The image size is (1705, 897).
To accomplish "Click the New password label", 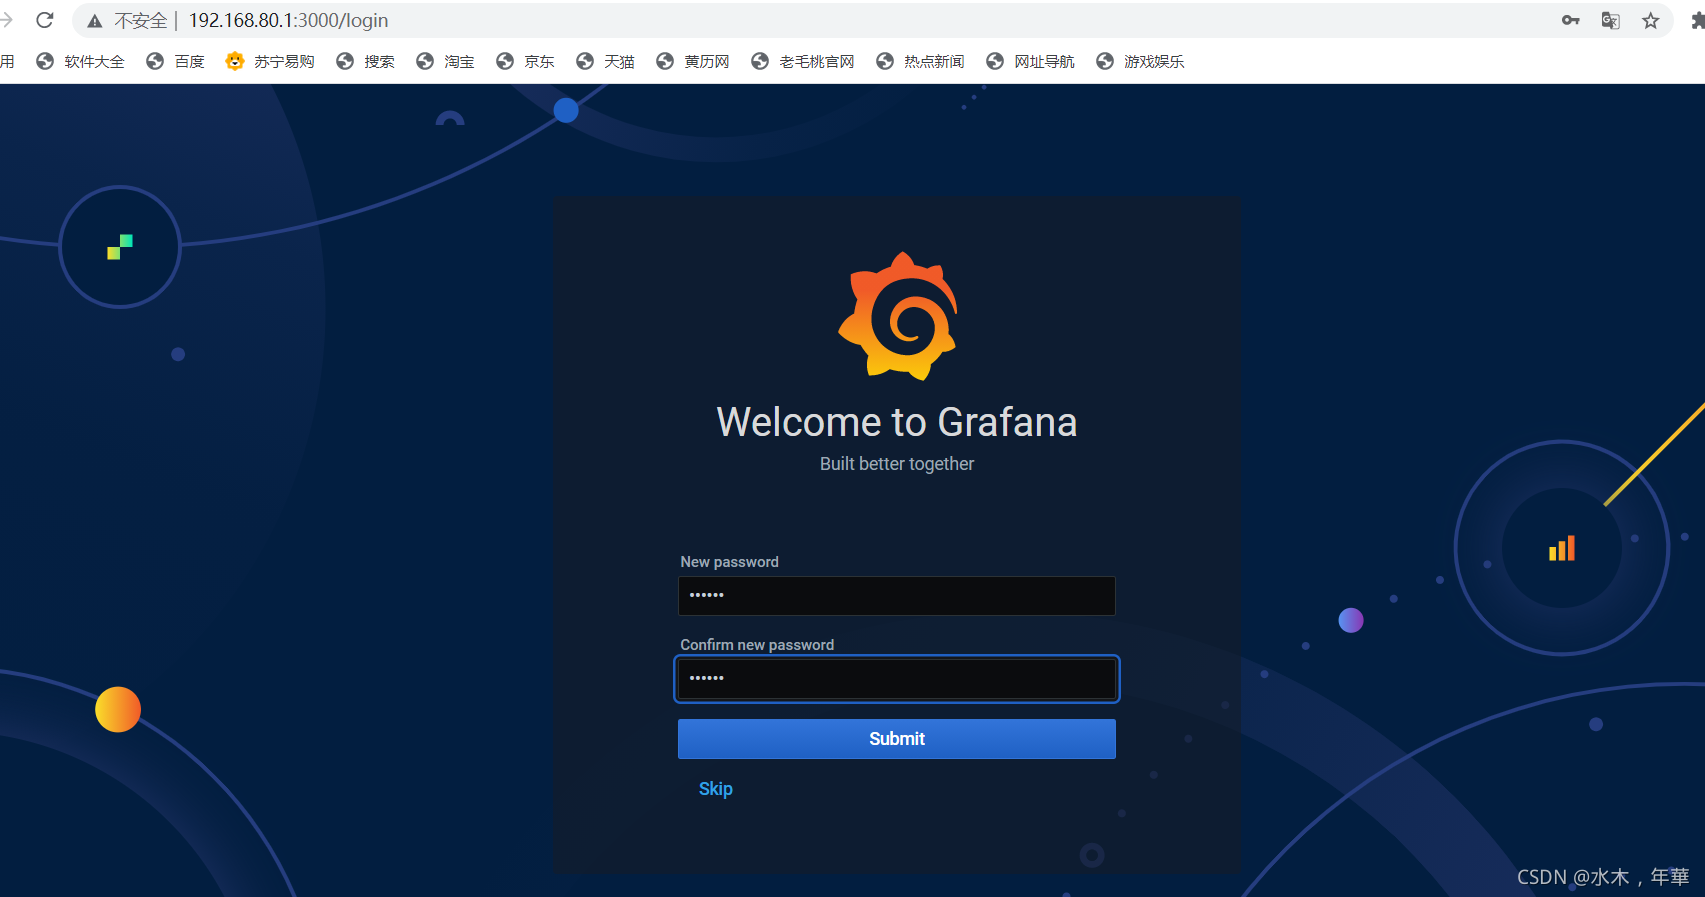I will pos(730,562).
